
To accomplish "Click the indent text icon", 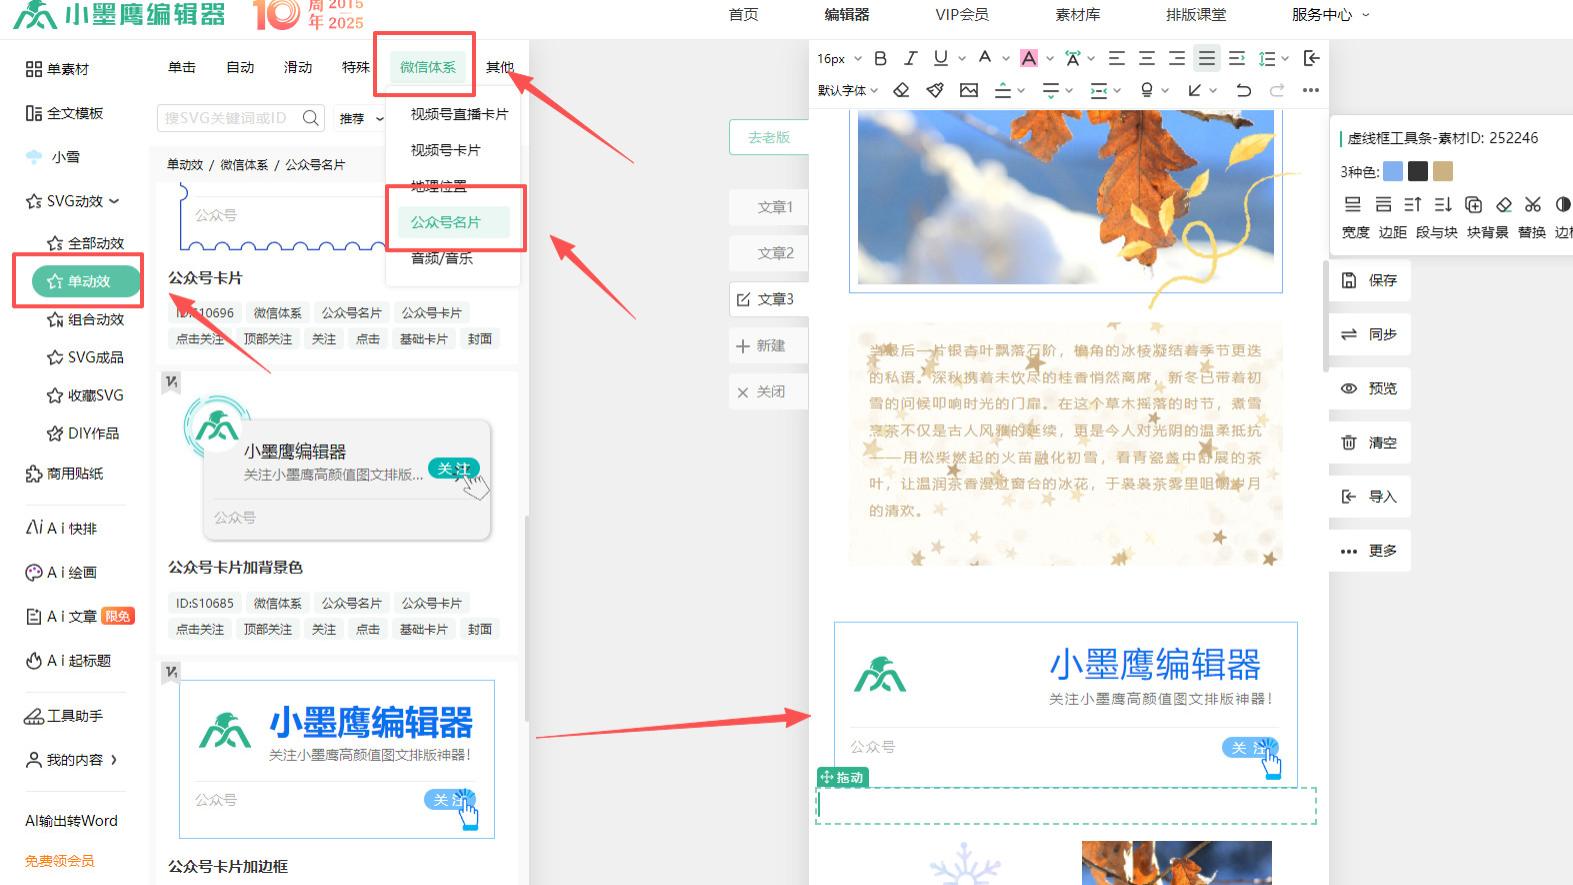I will click(x=1237, y=58).
